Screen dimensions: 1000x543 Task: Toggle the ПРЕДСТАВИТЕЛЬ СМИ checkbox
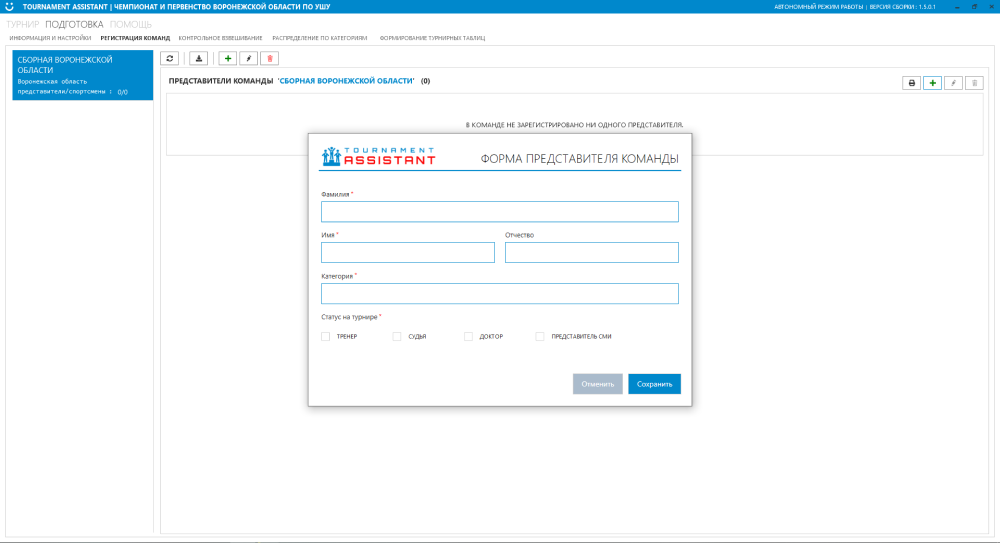coord(540,337)
